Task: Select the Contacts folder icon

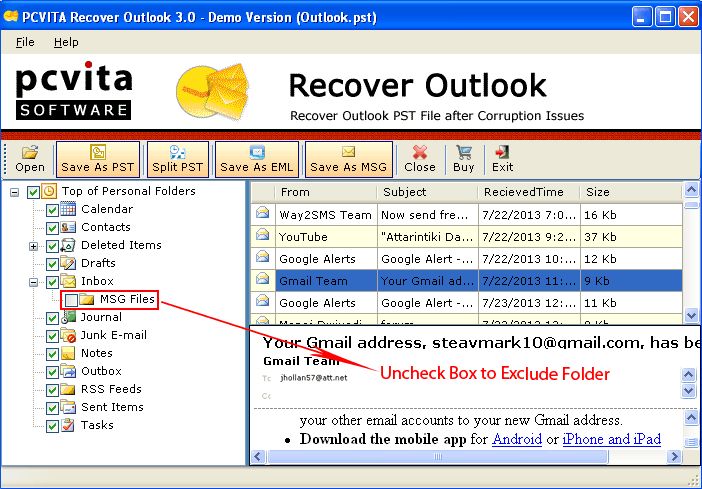Action: pos(68,227)
